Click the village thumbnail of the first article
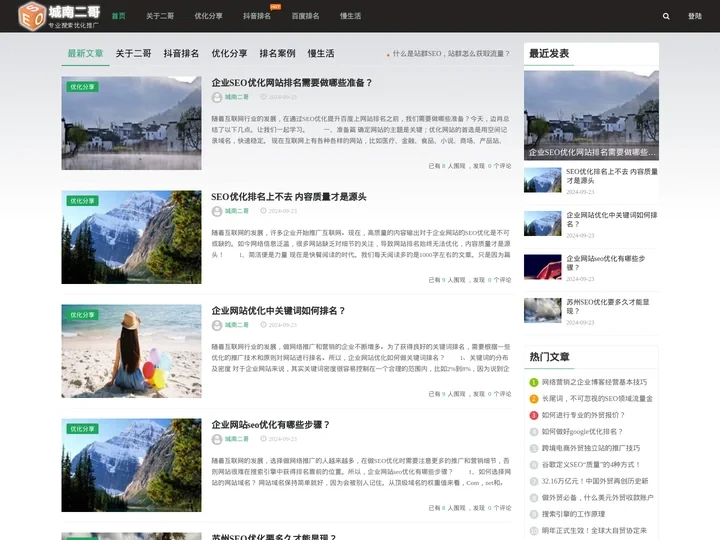720x540 pixels. pyautogui.click(x=131, y=123)
